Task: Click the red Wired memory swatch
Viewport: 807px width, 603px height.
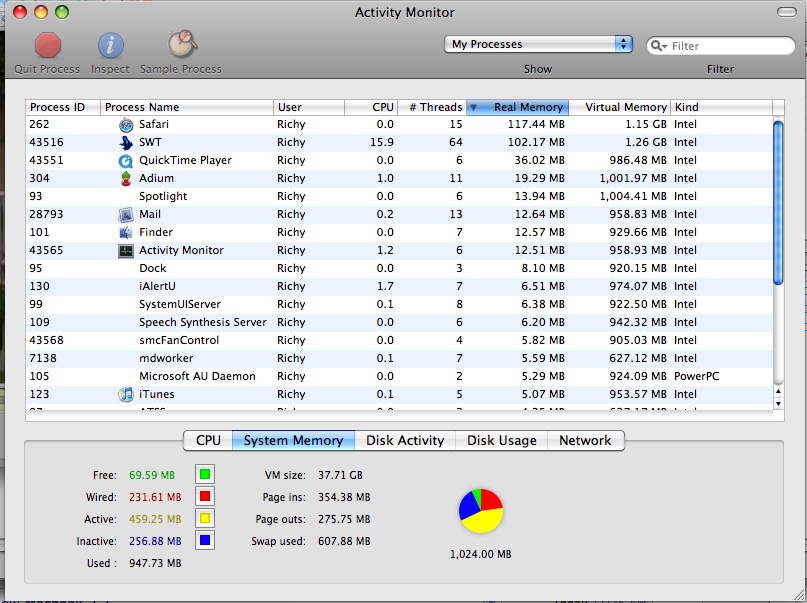Action: [205, 496]
